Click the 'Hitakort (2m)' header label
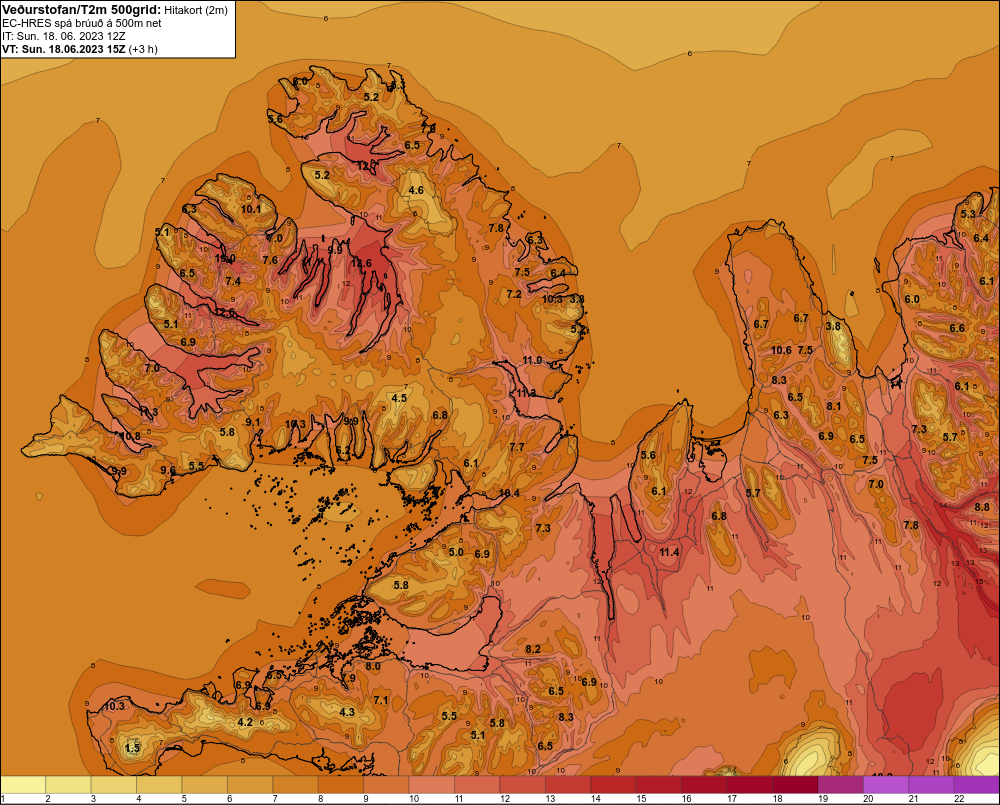The height and width of the screenshot is (805, 1000). 195,10
